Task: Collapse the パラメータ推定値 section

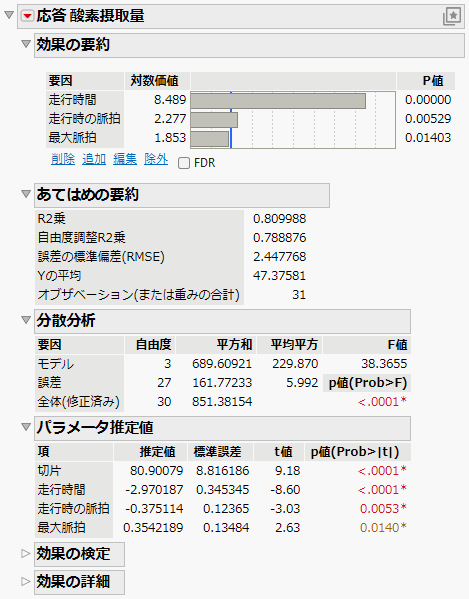Action: click(26, 427)
